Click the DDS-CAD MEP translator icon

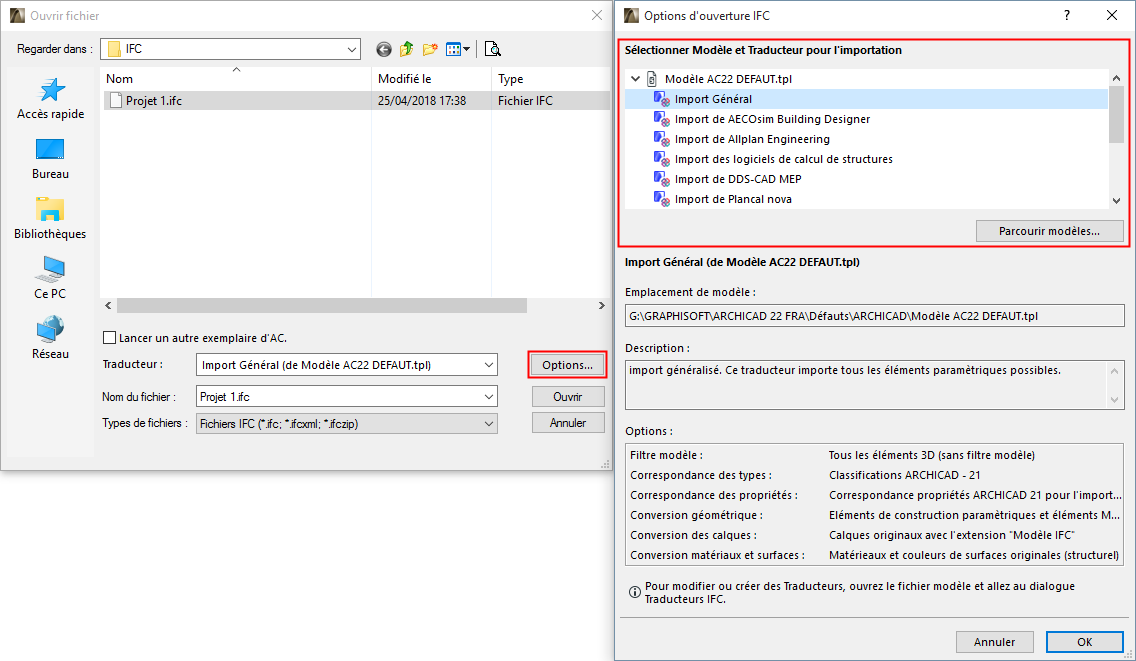(661, 178)
